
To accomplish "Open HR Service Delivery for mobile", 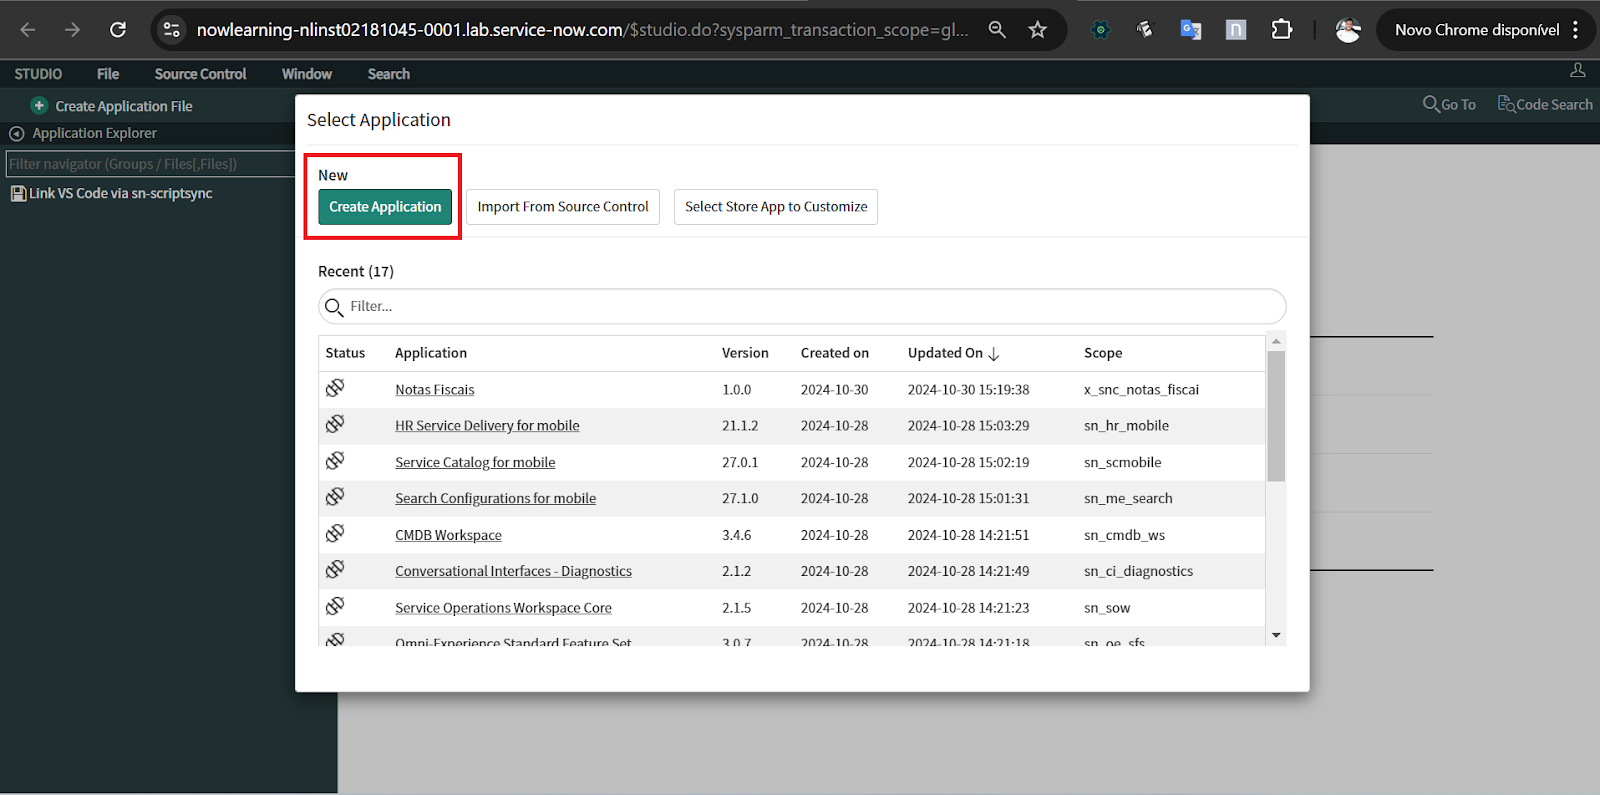I will [487, 426].
